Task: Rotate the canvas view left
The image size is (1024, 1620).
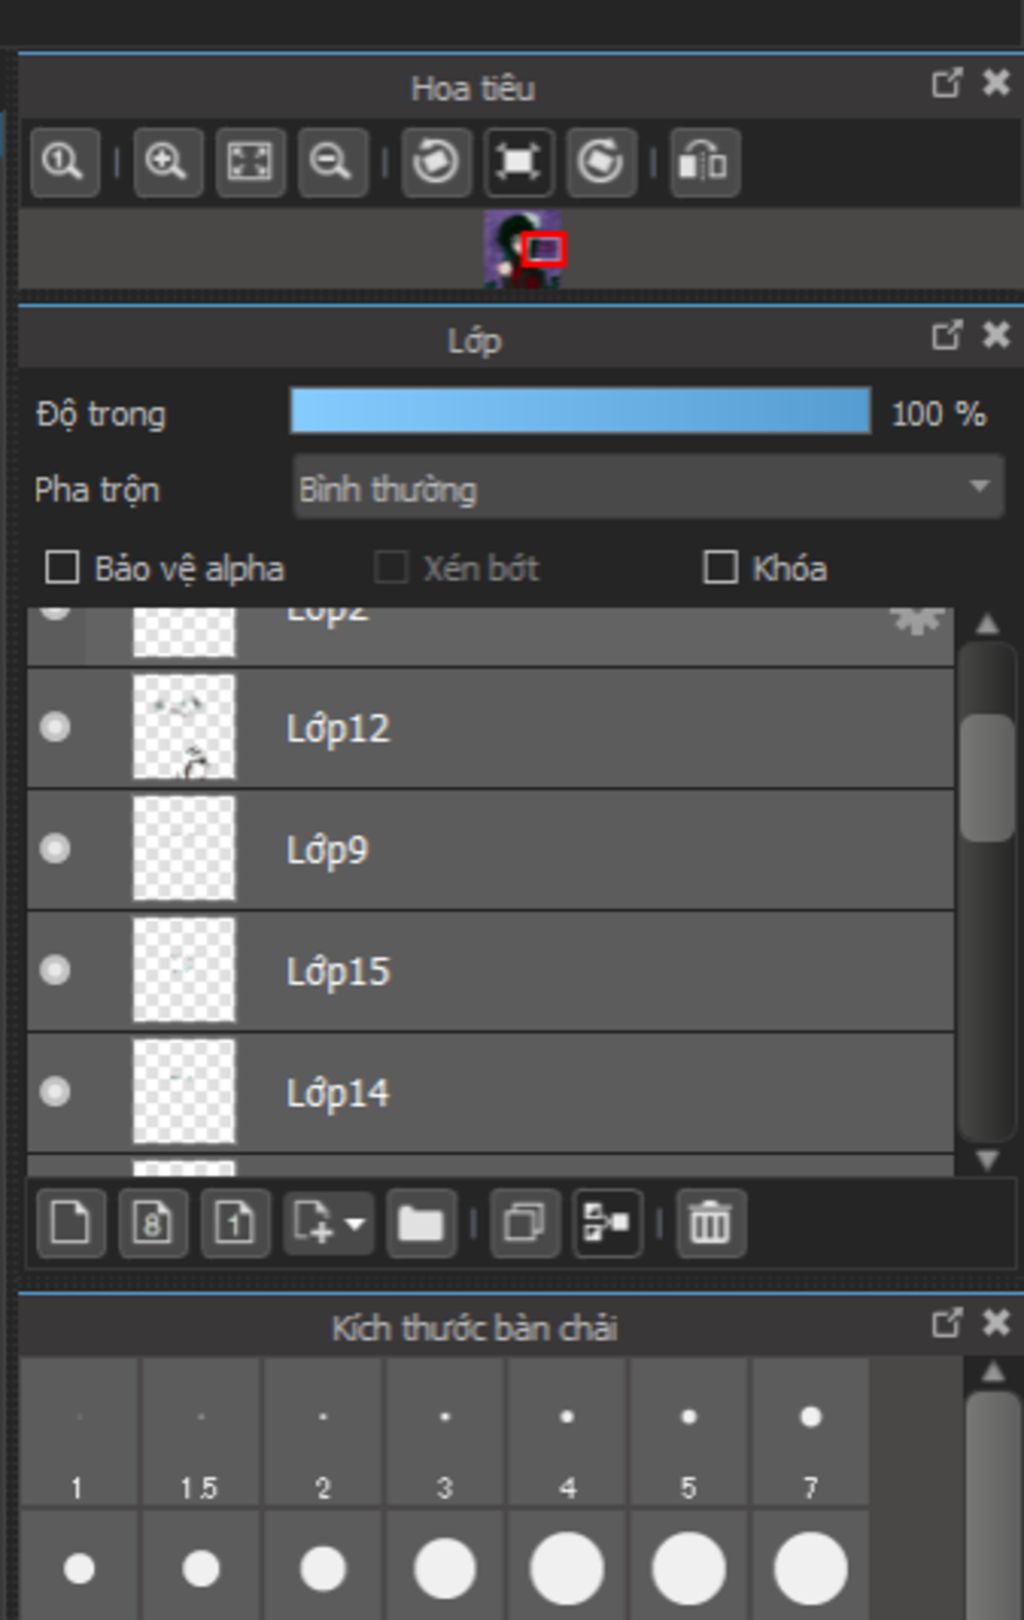Action: coord(436,162)
